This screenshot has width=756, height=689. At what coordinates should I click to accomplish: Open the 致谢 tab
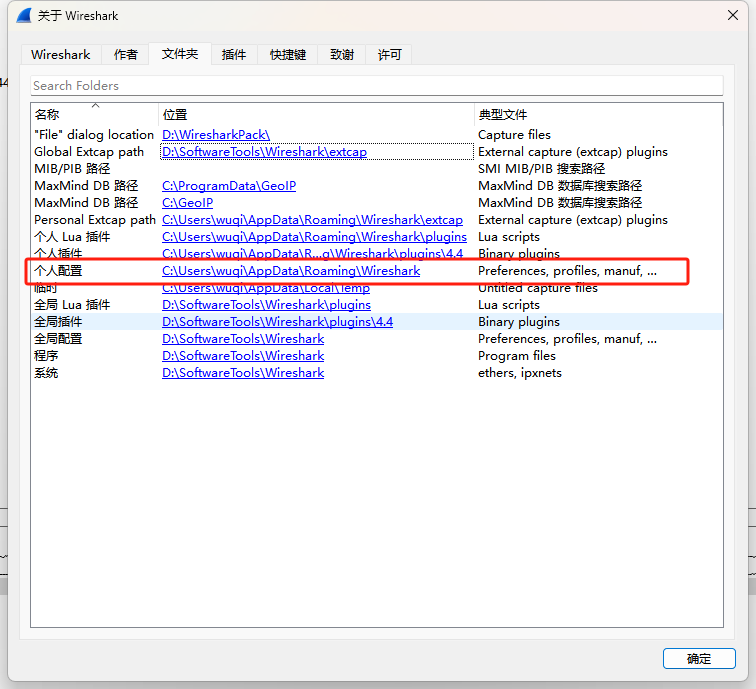click(x=342, y=54)
